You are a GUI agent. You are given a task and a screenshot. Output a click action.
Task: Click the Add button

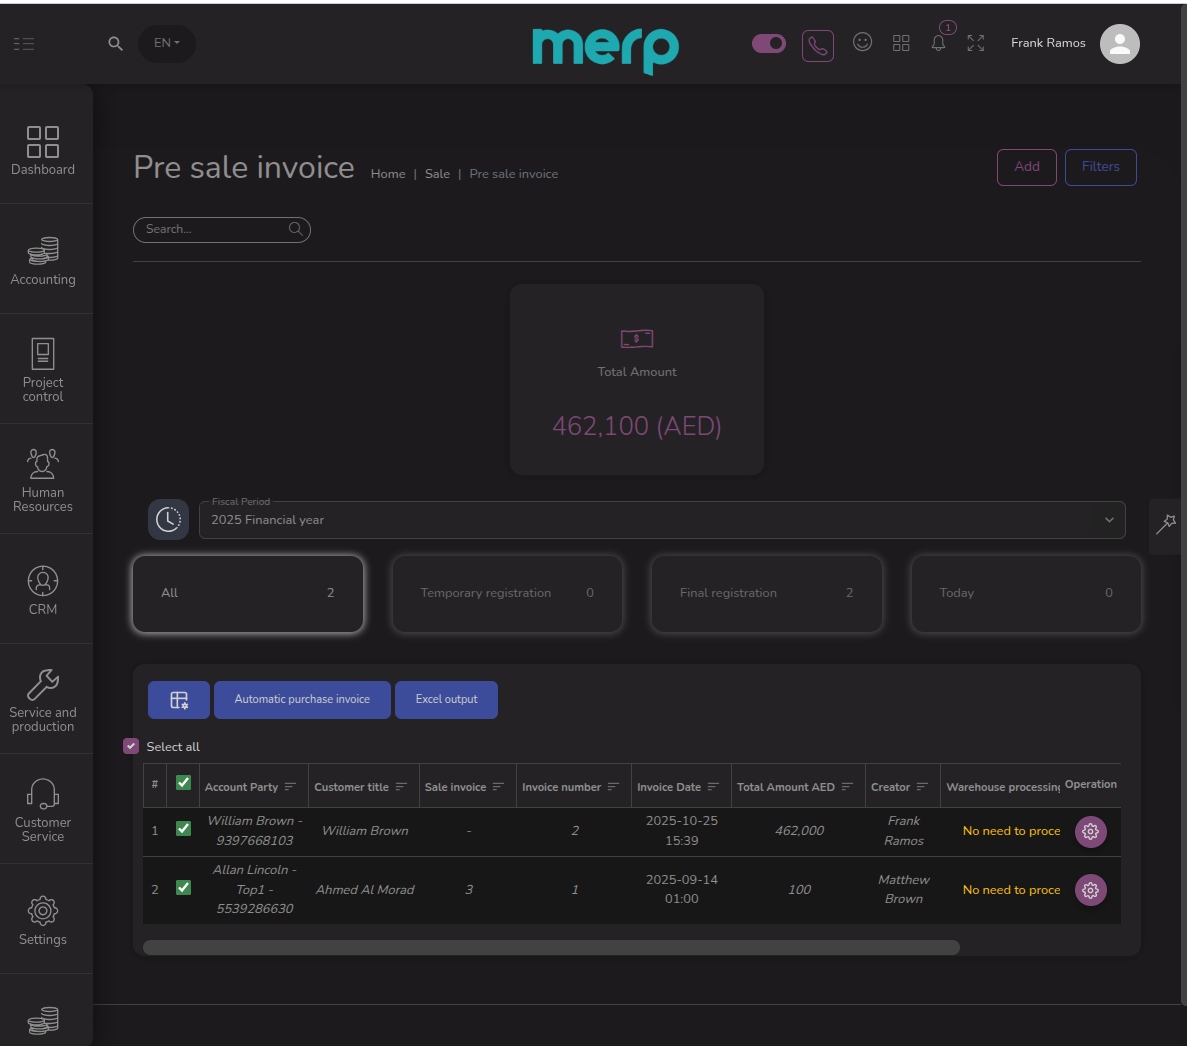pyautogui.click(x=1026, y=167)
